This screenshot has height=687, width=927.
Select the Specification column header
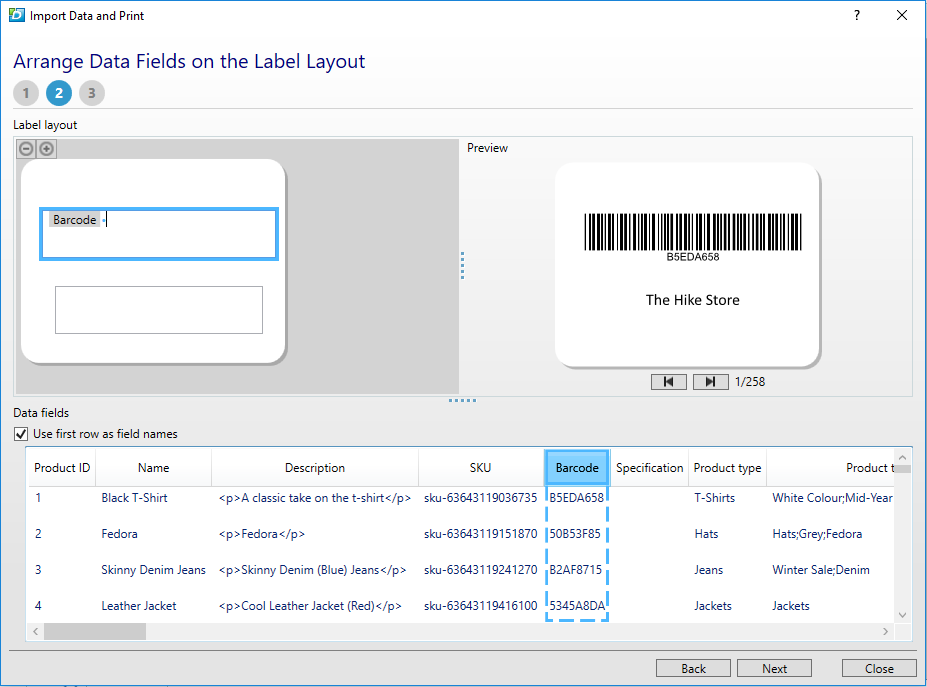[649, 468]
